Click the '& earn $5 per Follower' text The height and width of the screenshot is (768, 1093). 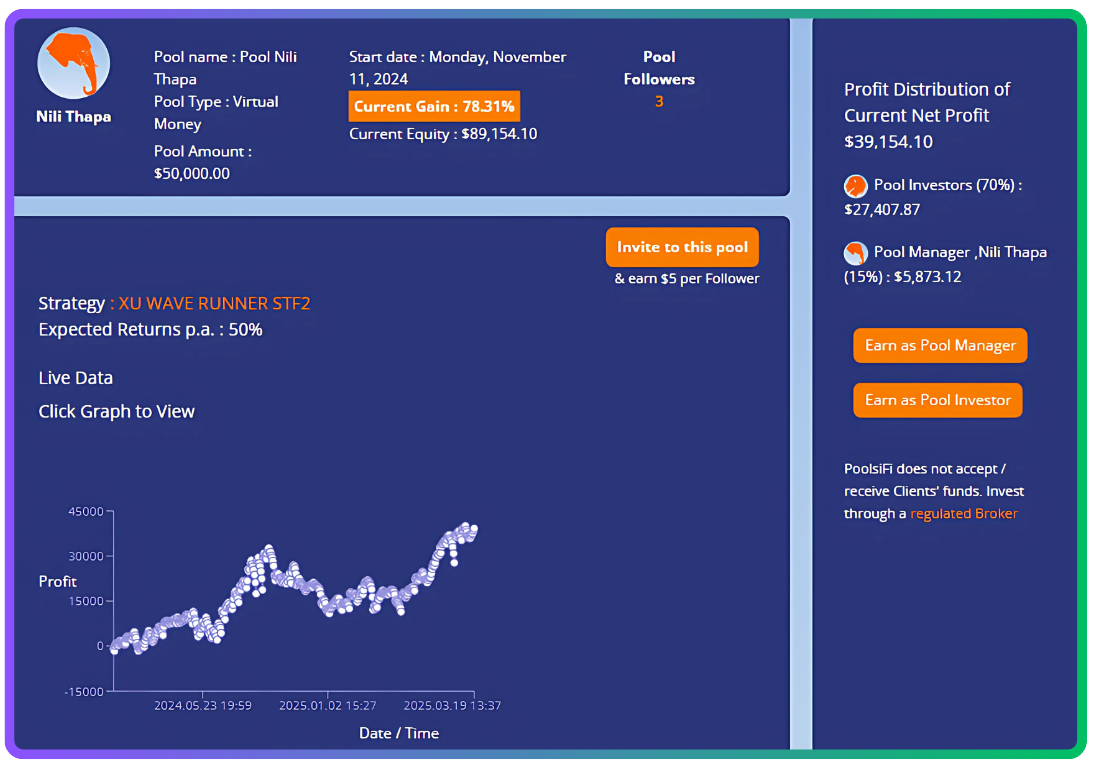click(x=687, y=279)
